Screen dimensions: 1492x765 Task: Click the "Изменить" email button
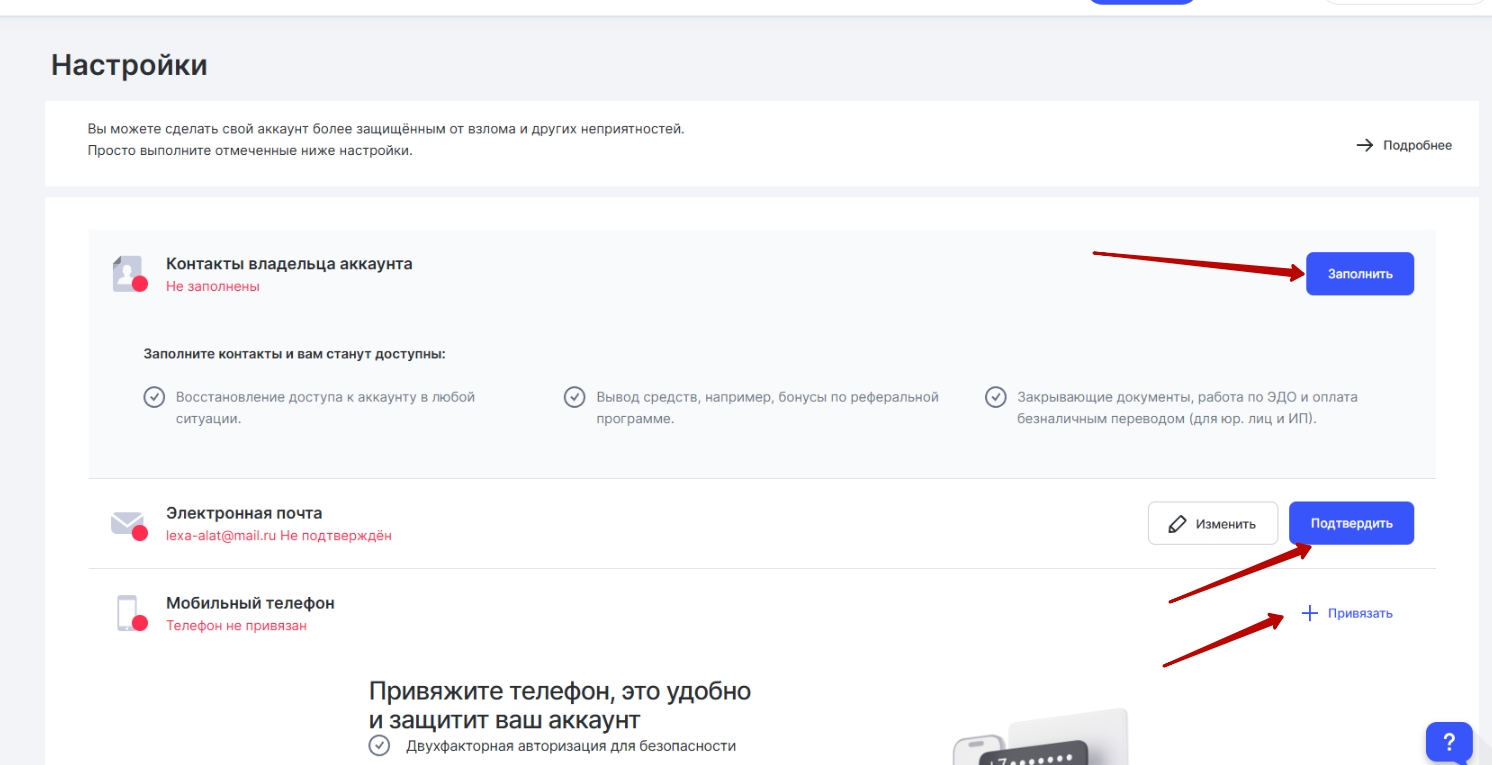click(1212, 523)
